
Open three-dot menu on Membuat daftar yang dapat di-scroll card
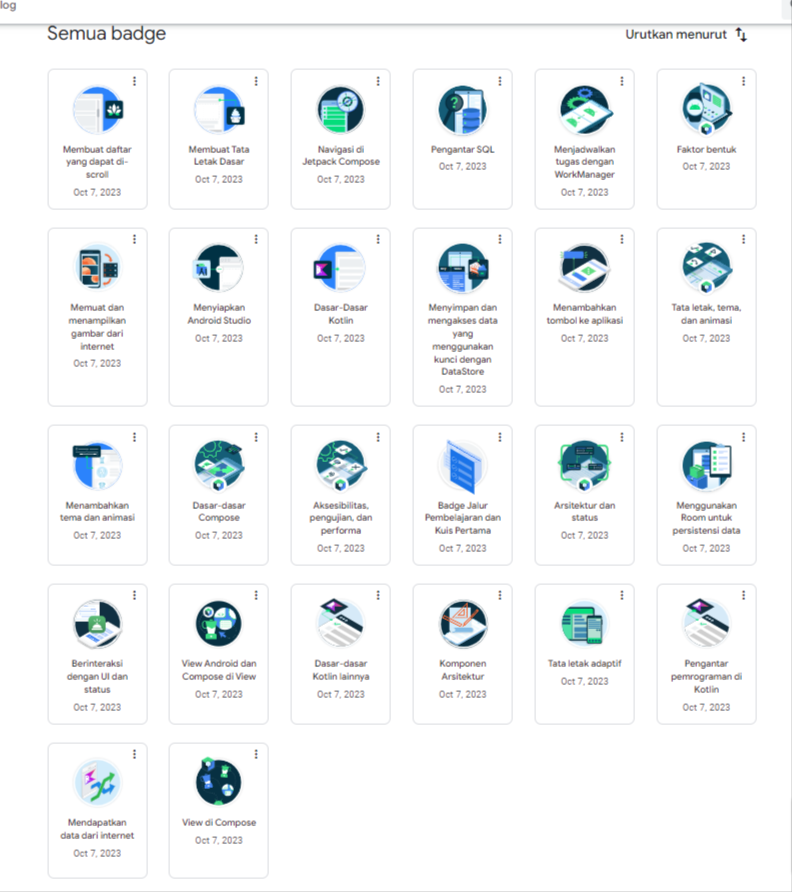(x=134, y=81)
